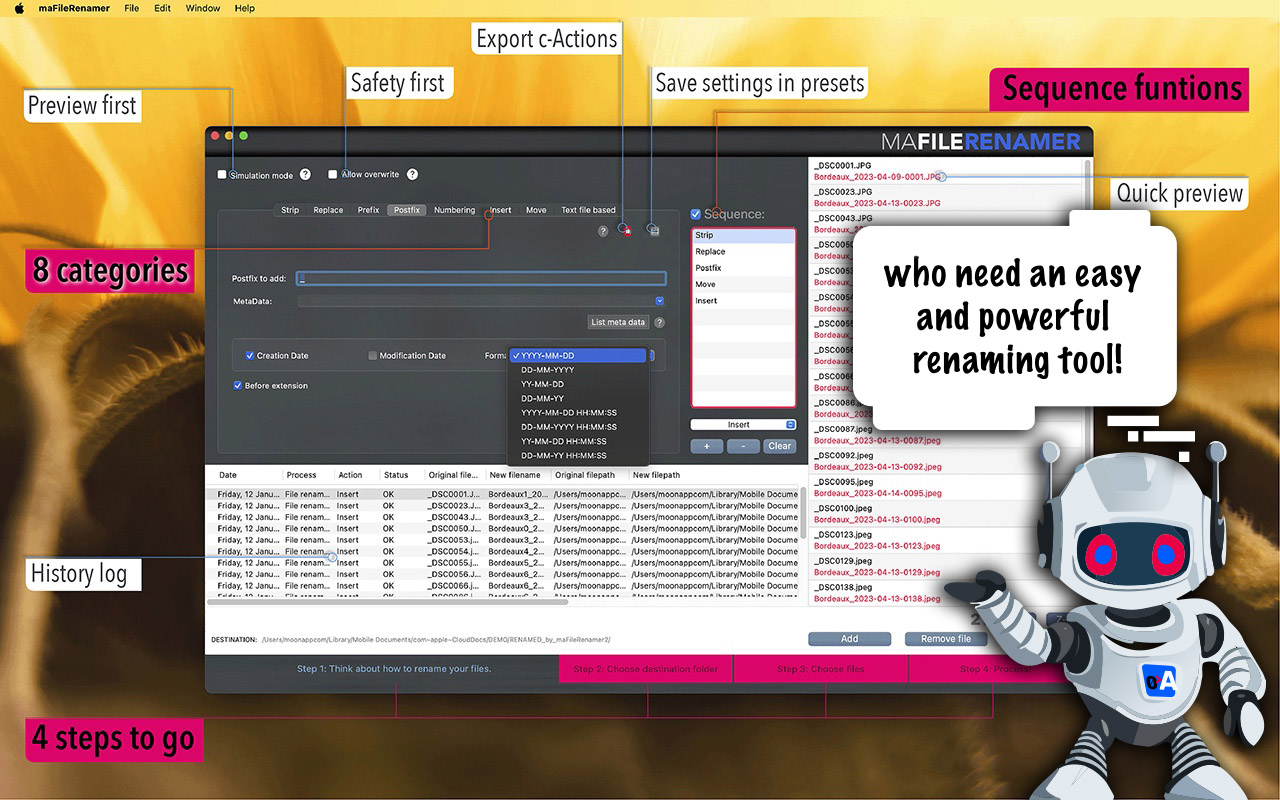1280x800 pixels.
Task: Enable the Simulation mode checkbox
Action: [x=222, y=175]
